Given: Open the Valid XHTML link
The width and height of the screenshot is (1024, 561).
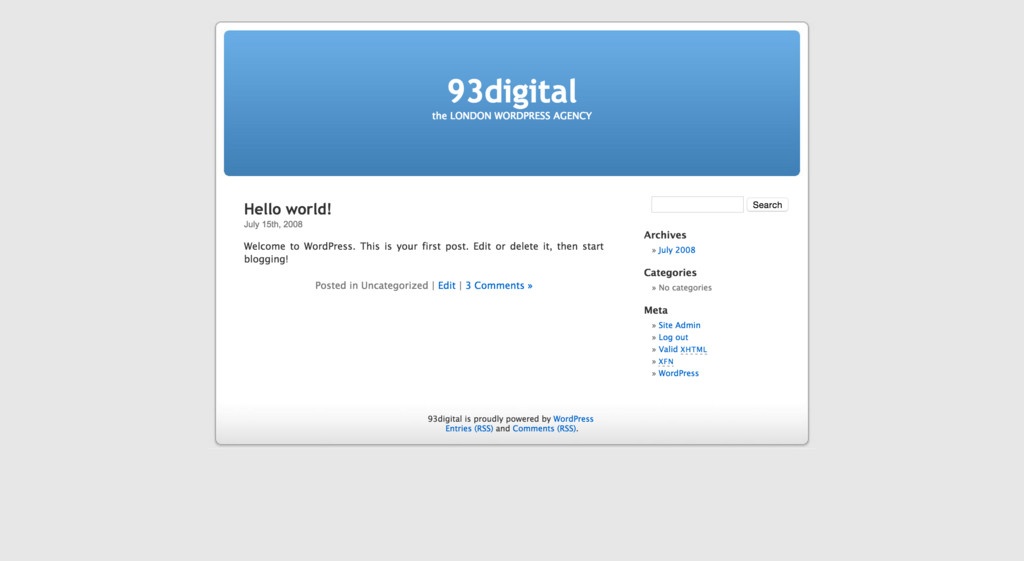Looking at the screenshot, I should (x=682, y=349).
